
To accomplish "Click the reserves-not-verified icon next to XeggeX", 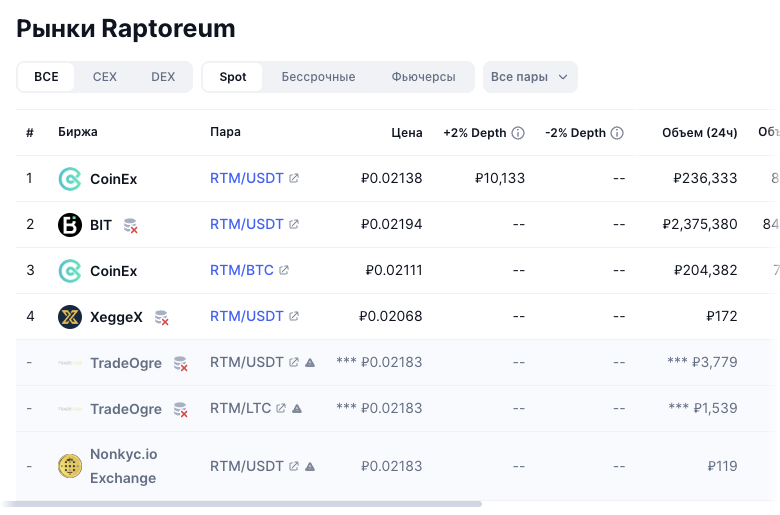I will pyautogui.click(x=161, y=317).
